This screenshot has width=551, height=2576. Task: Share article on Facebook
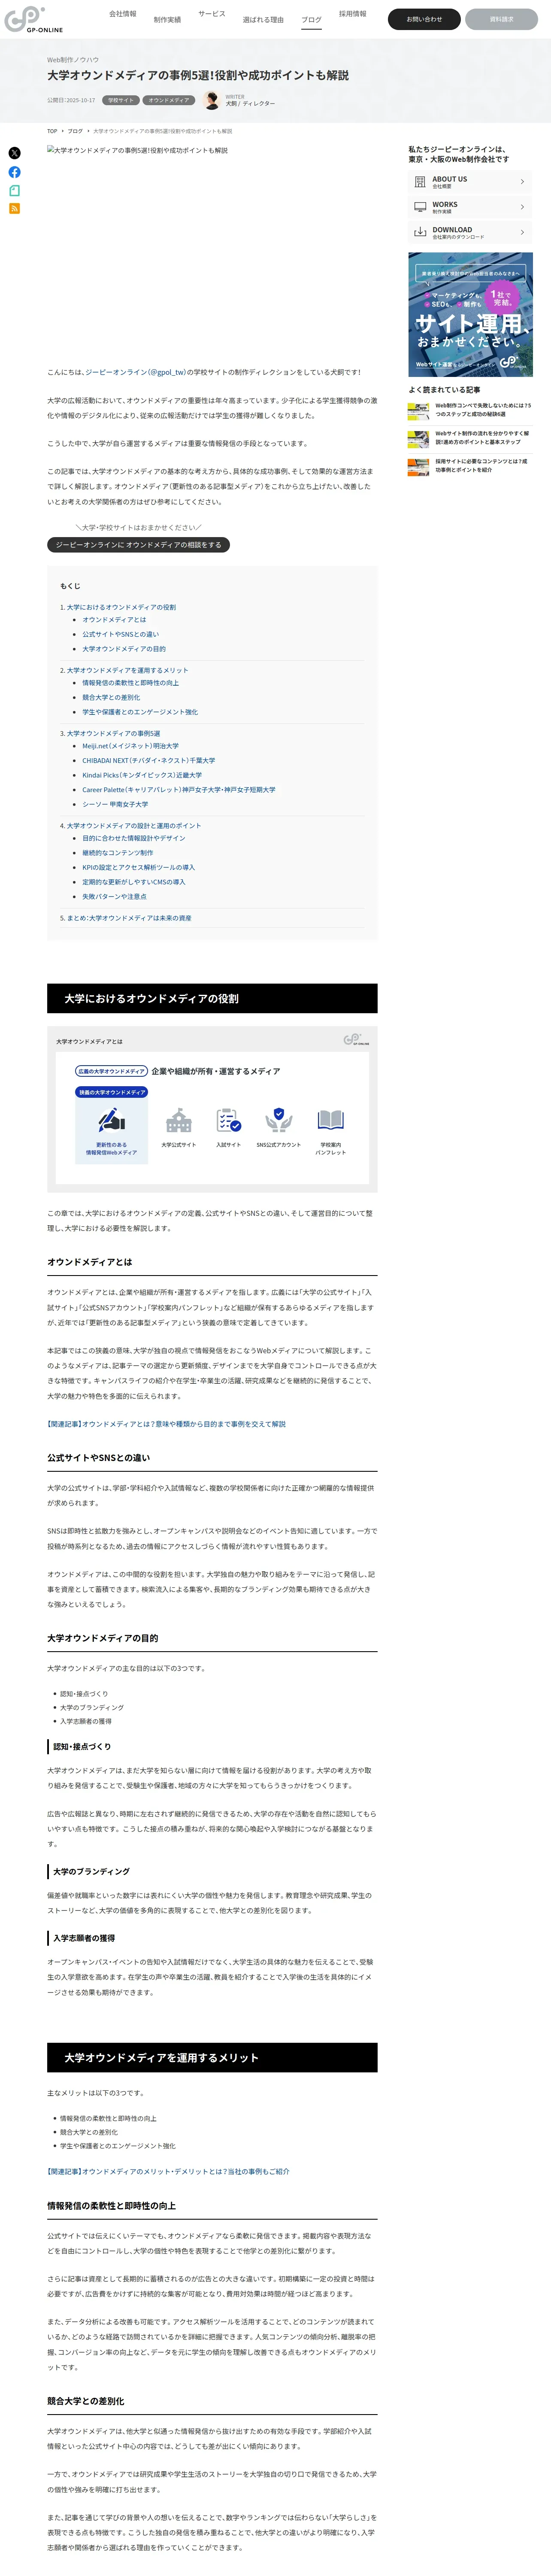[14, 172]
